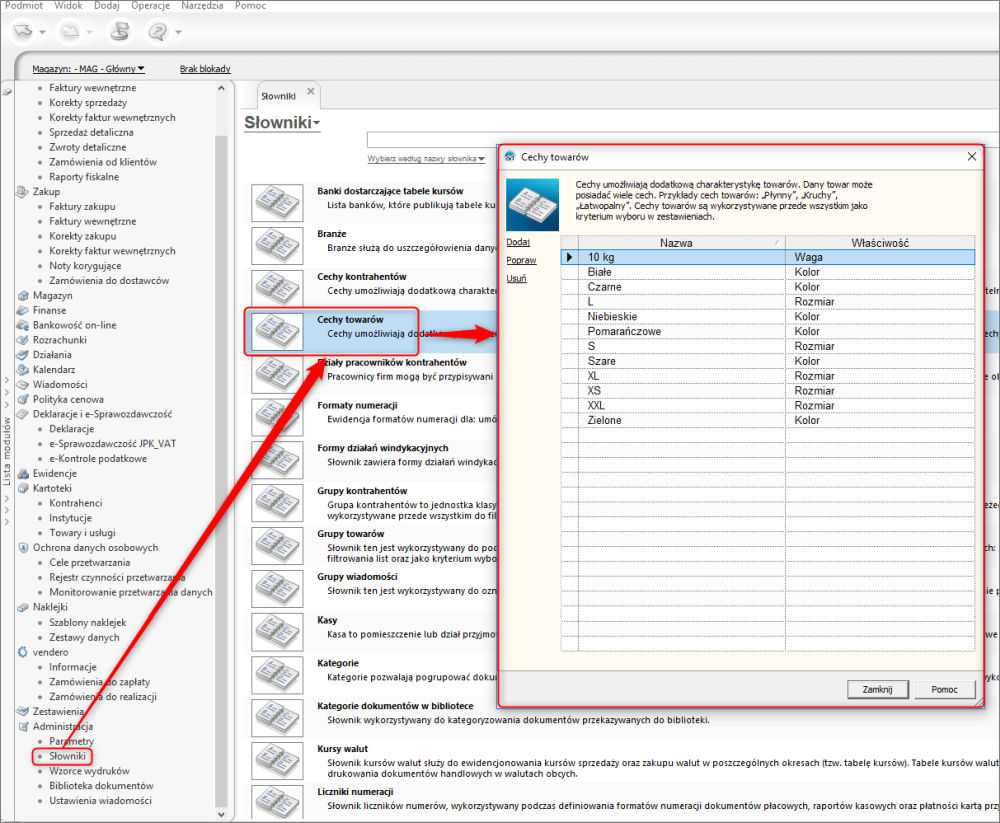Select the Zielone row in the table
The width and height of the screenshot is (1000, 823).
[768, 420]
